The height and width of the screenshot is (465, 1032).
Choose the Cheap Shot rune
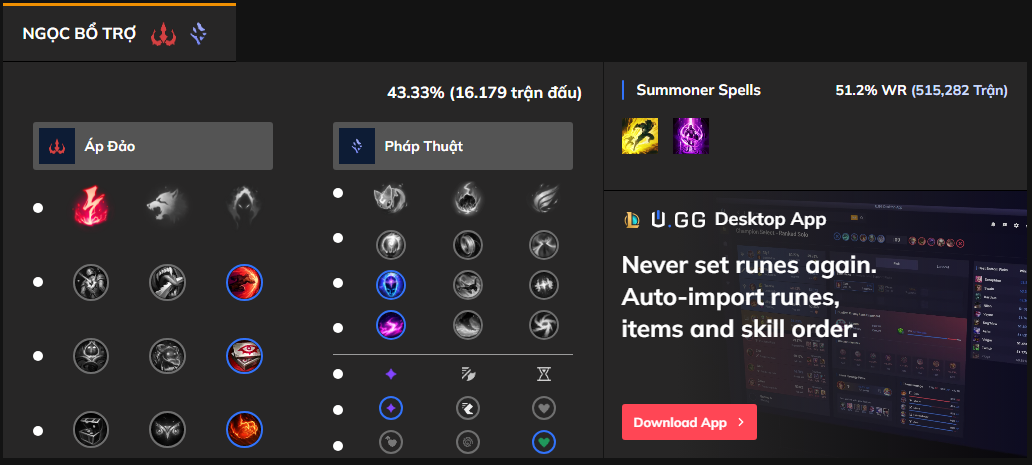[x=91, y=282]
